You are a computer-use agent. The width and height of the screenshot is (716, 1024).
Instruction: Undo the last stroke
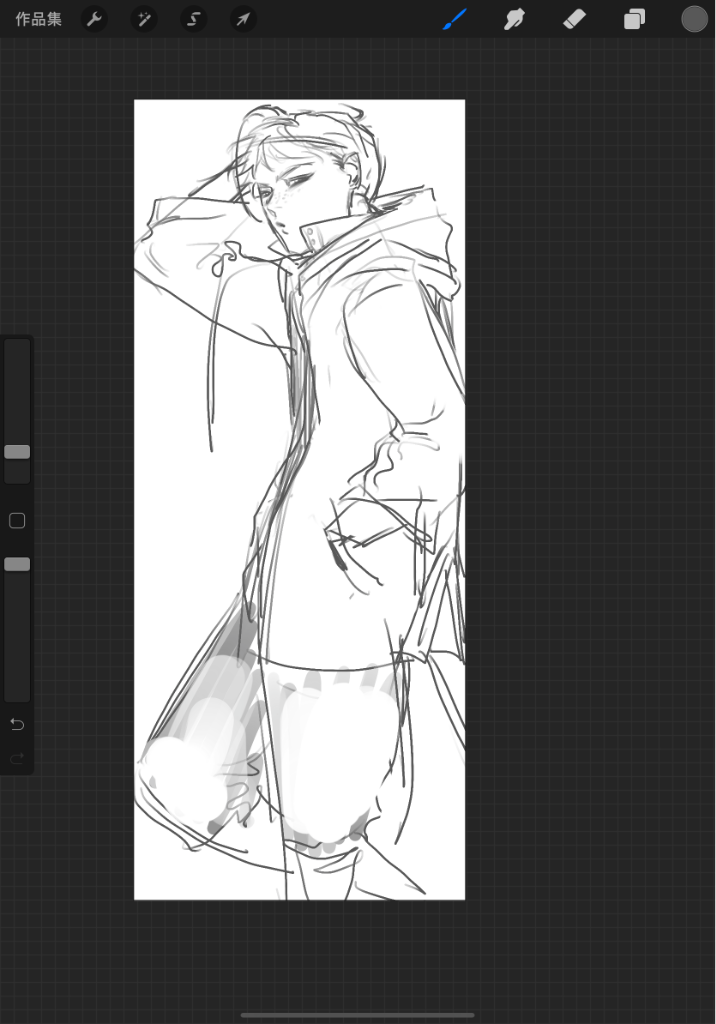point(17,724)
